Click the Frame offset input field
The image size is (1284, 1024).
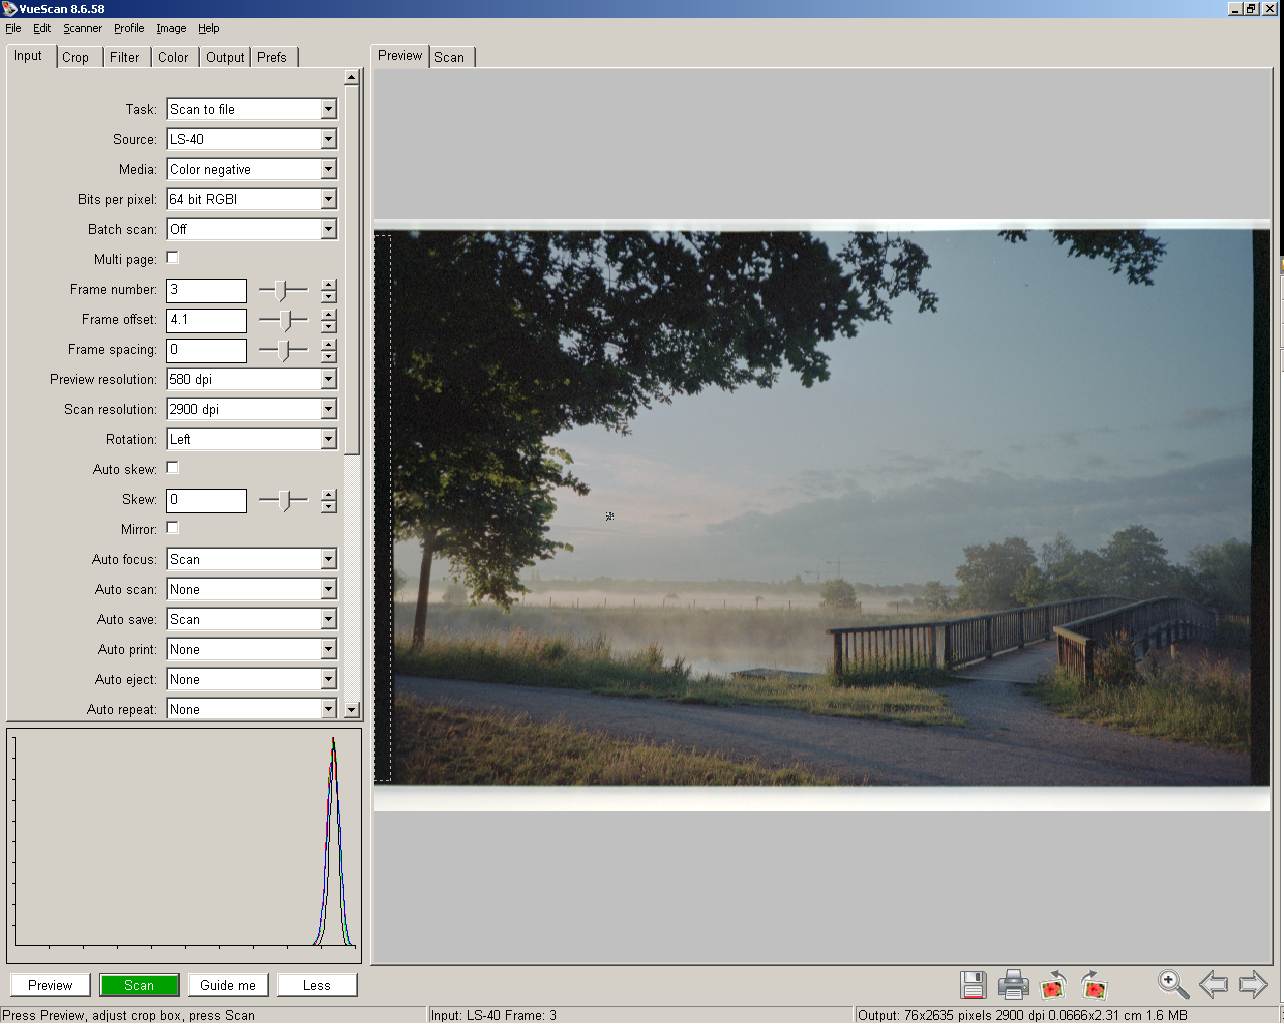tap(206, 320)
